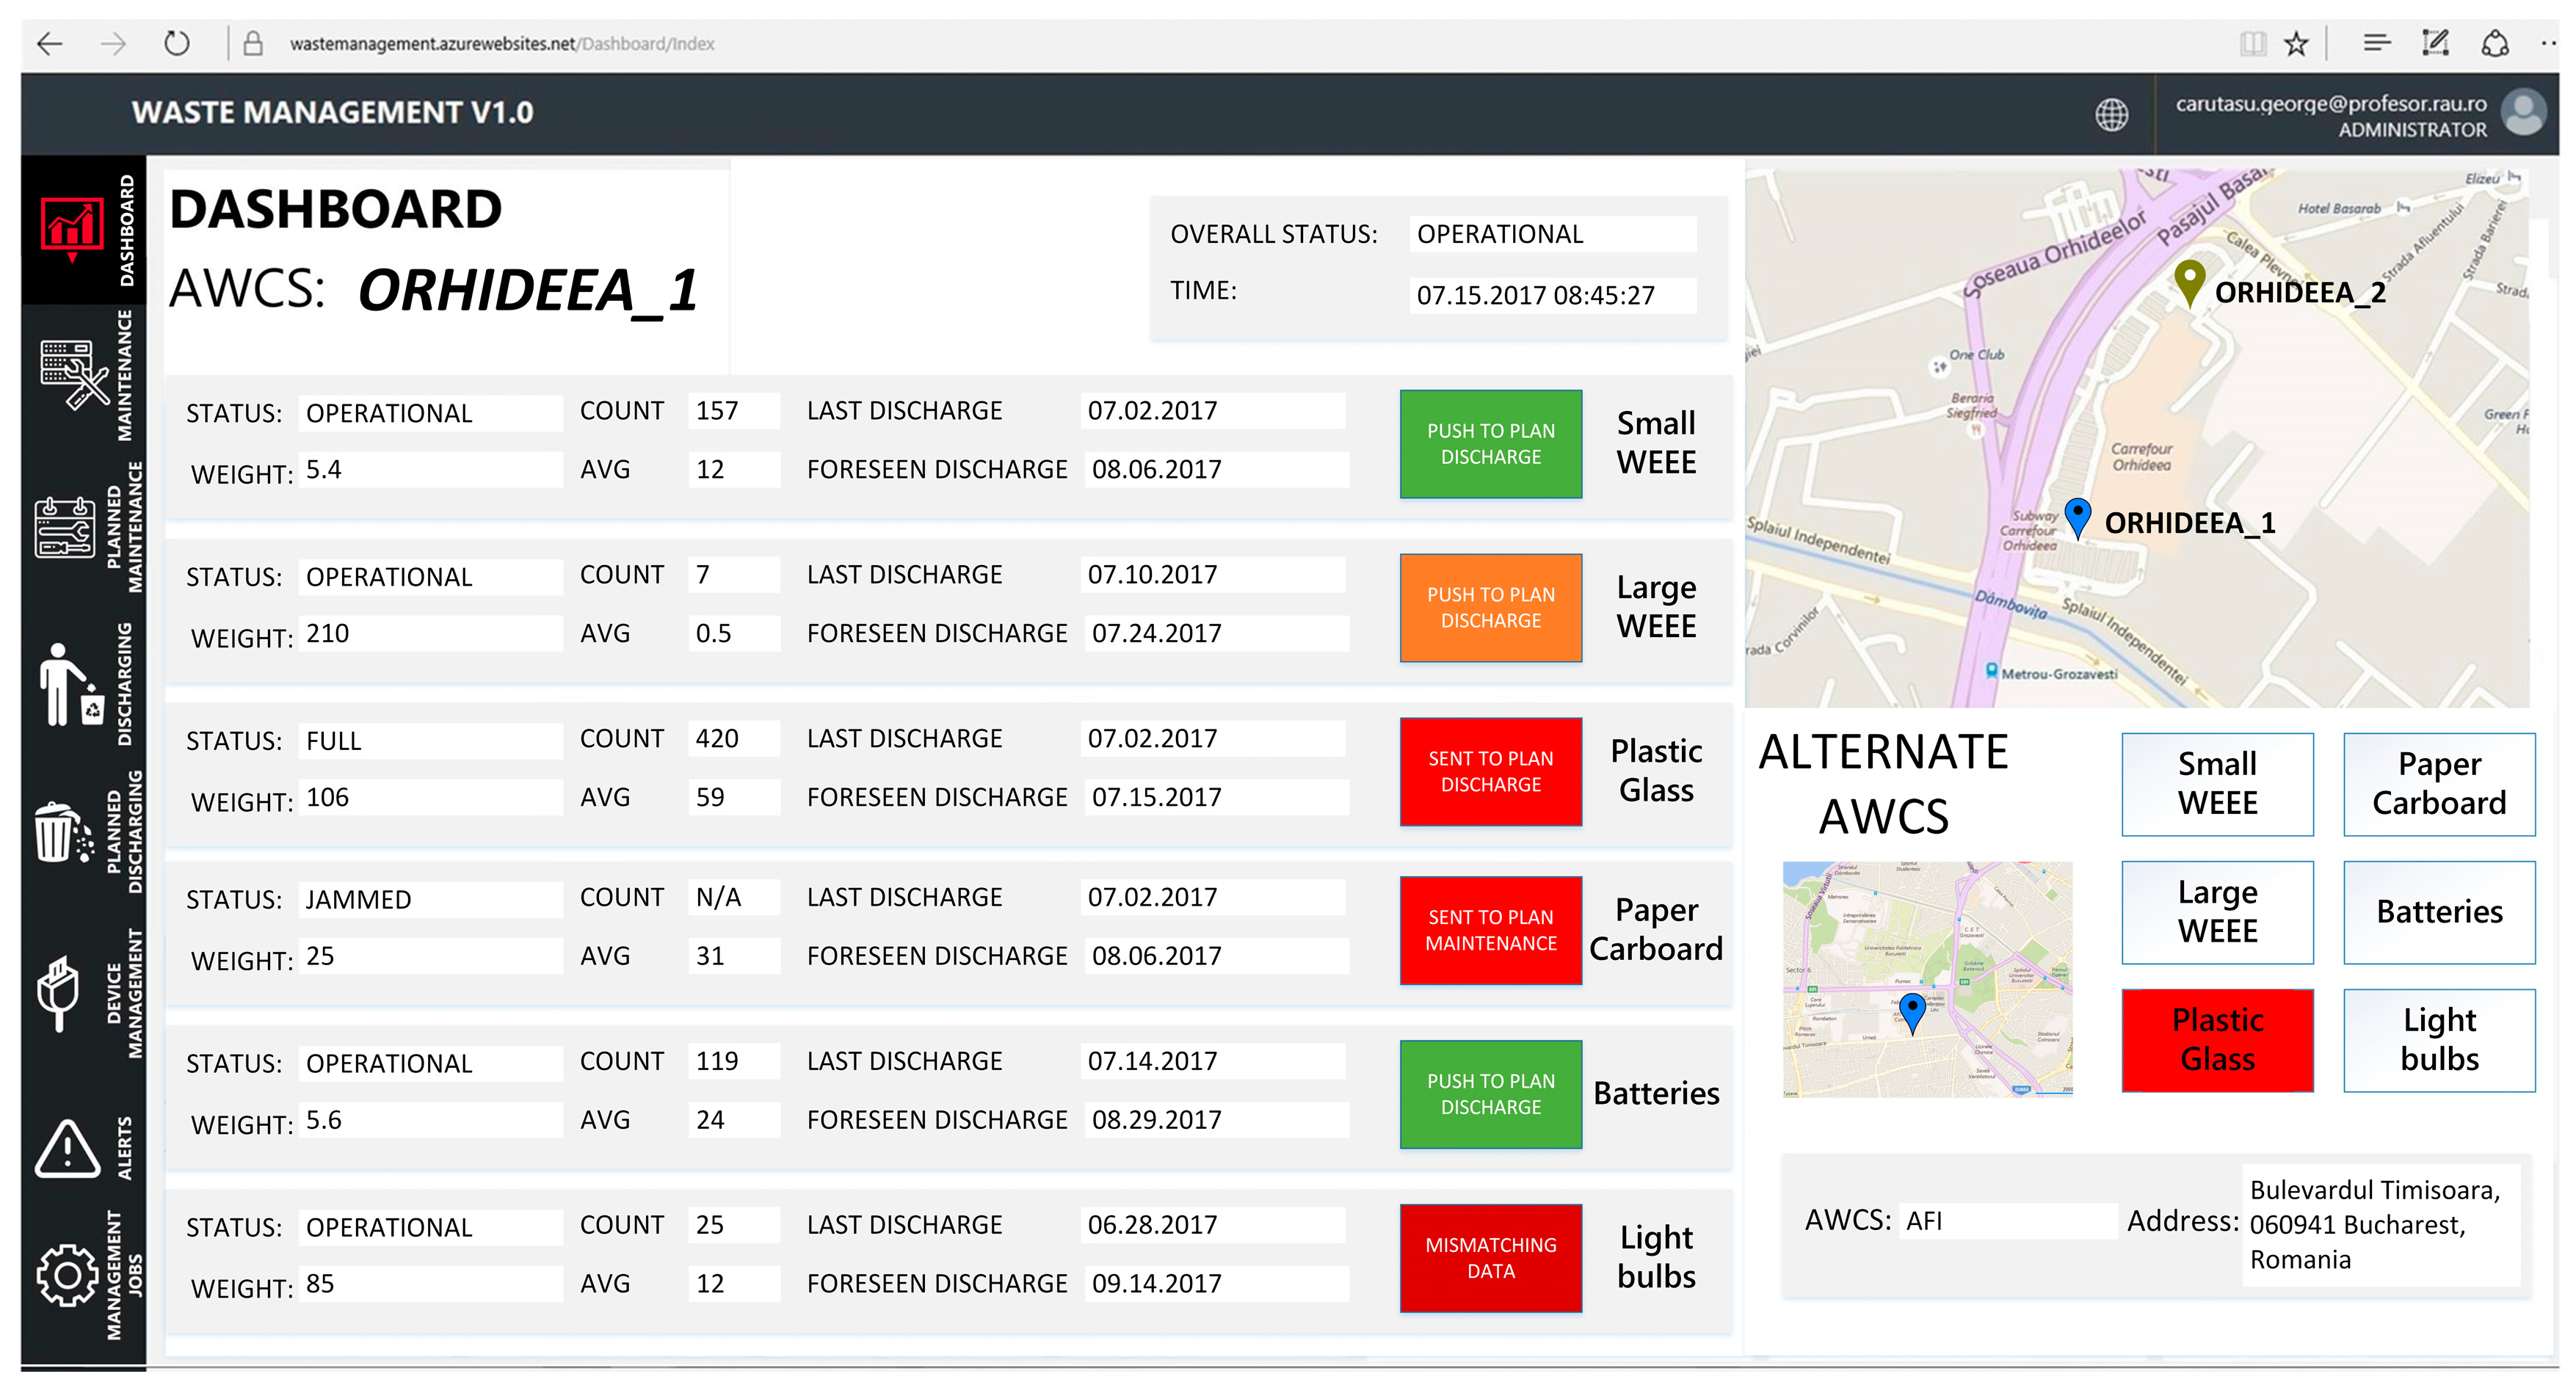Click the Mismatching Data button
This screenshot has height=1382, width=2576.
point(1490,1258)
